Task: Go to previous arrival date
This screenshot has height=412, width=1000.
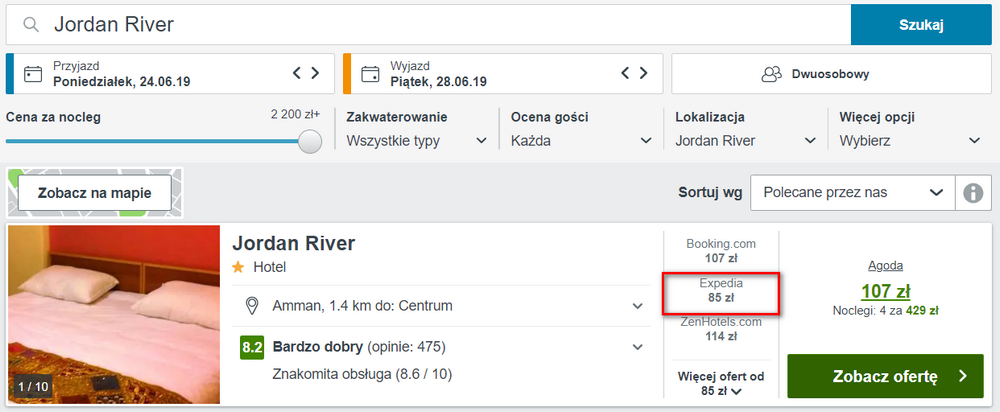Action: coord(297,73)
